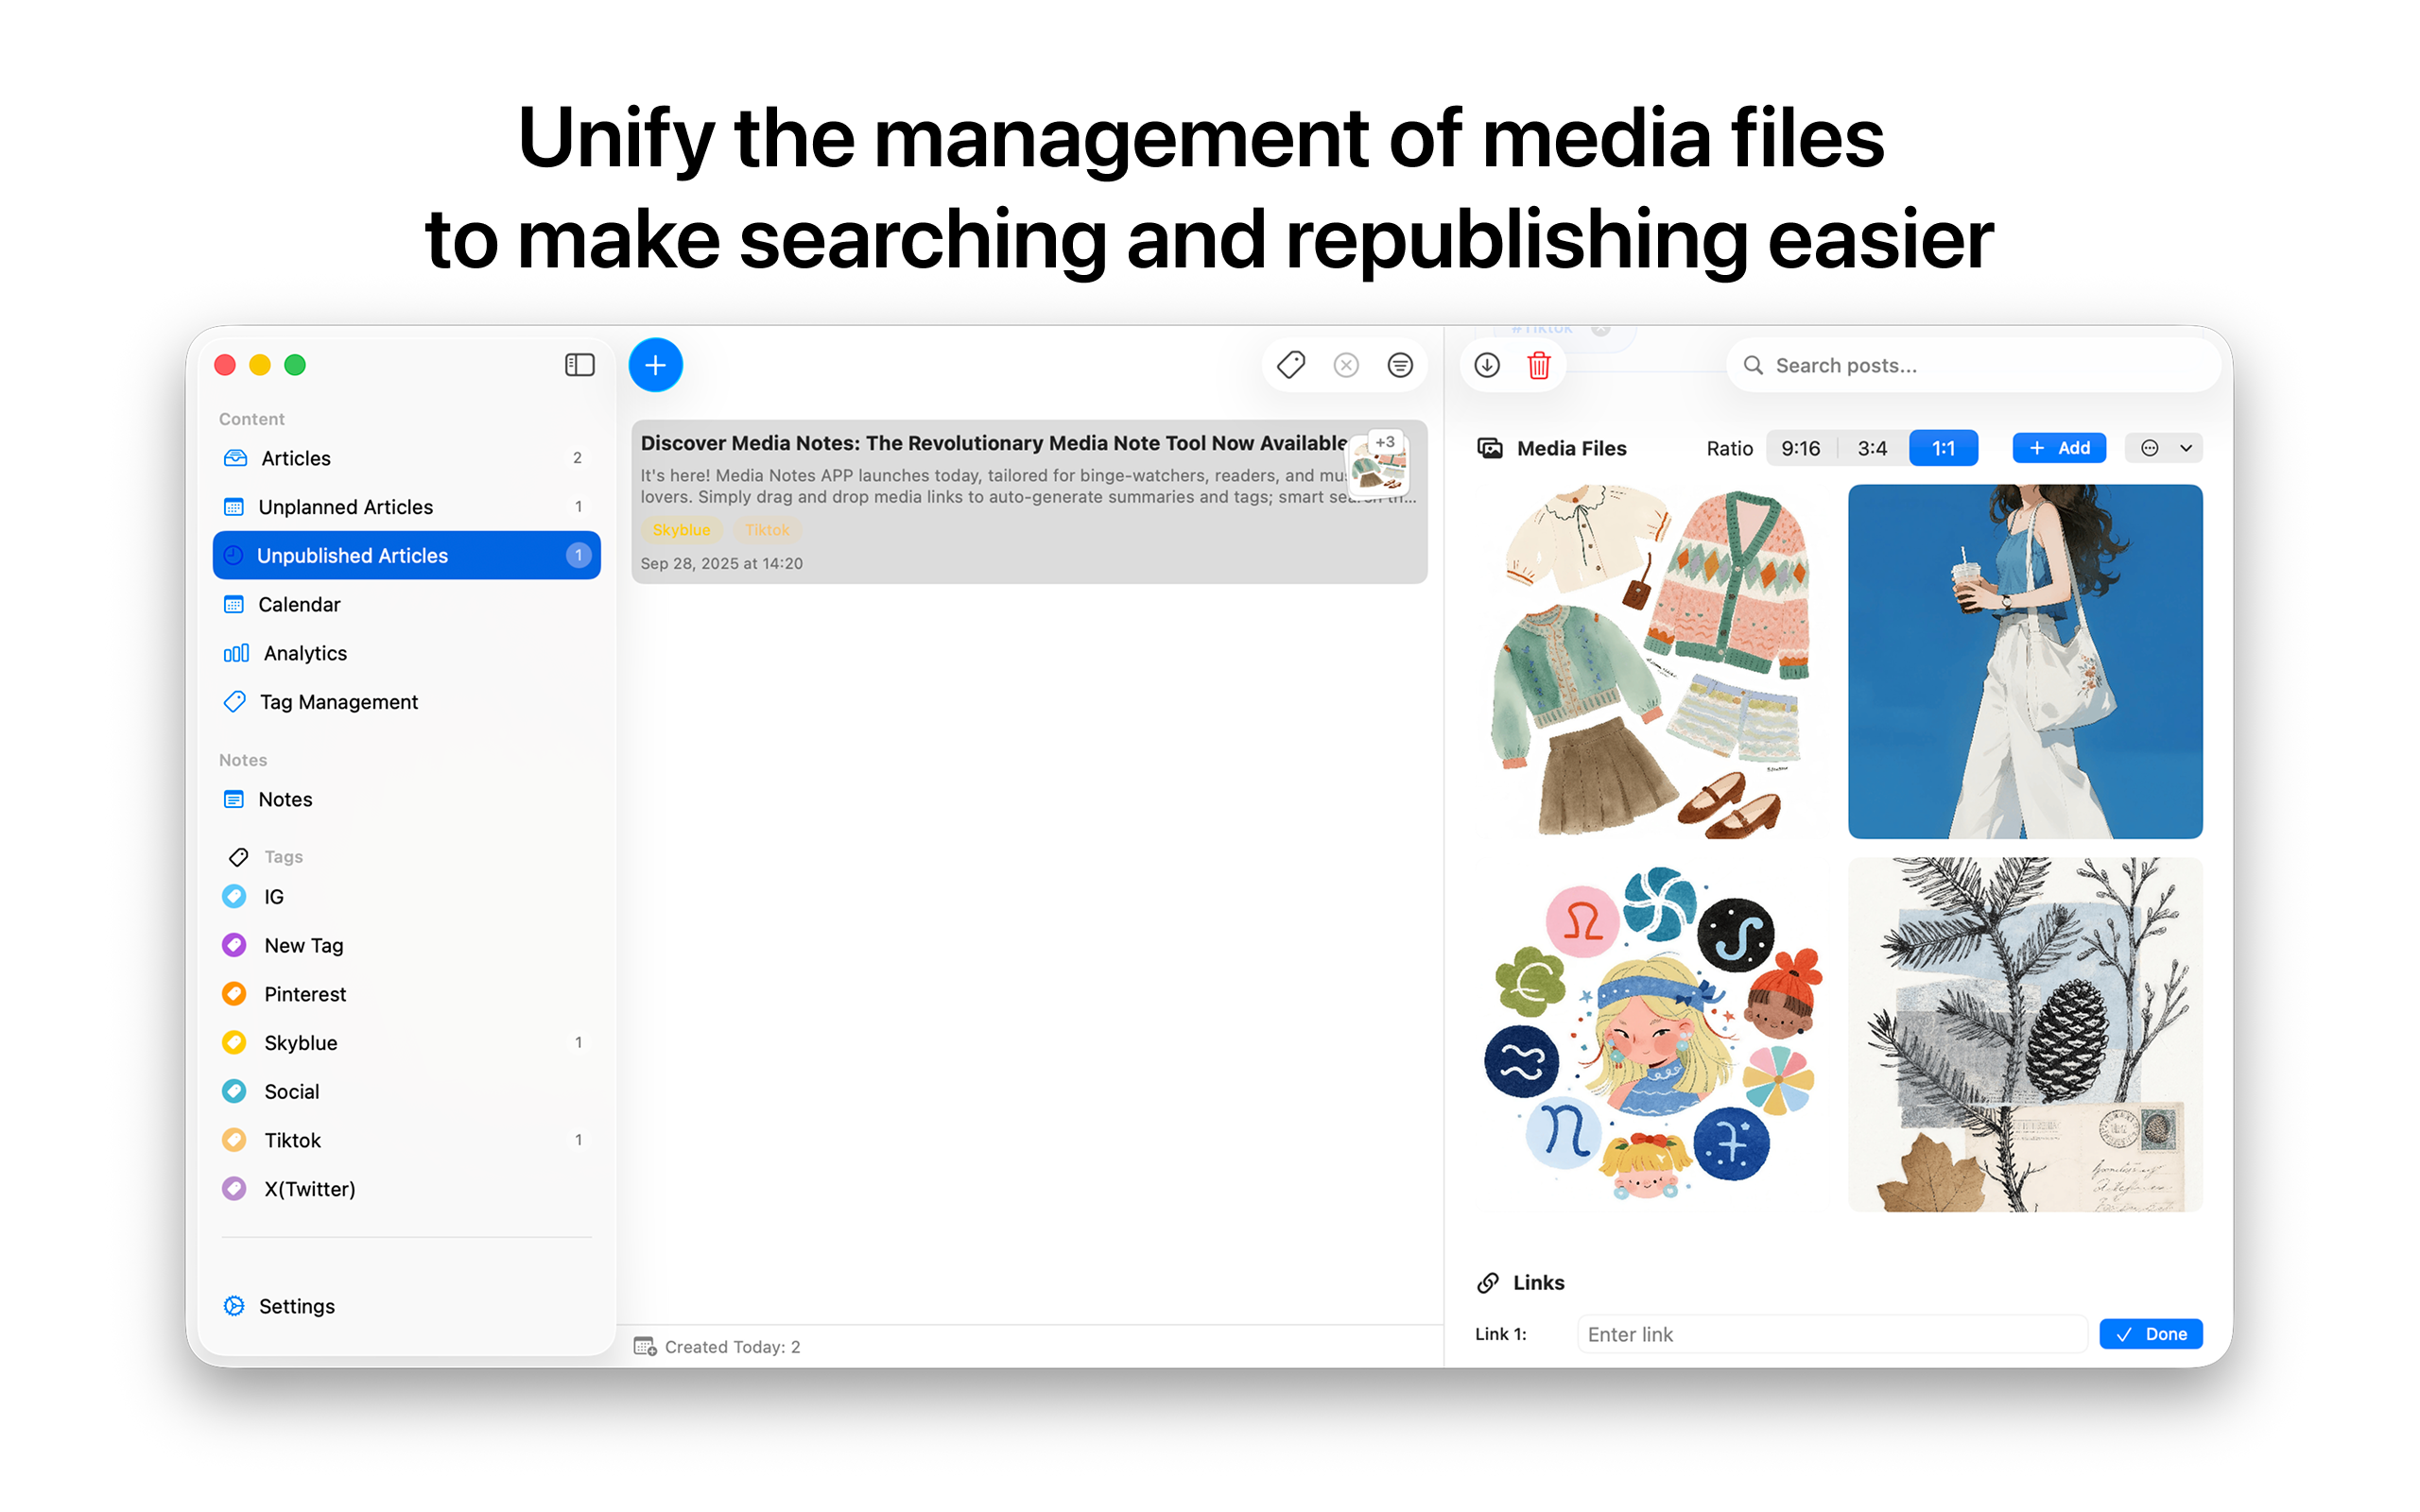Switch to the Unplanned Articles section
Screen dimensions: 2420x1512
coord(345,507)
